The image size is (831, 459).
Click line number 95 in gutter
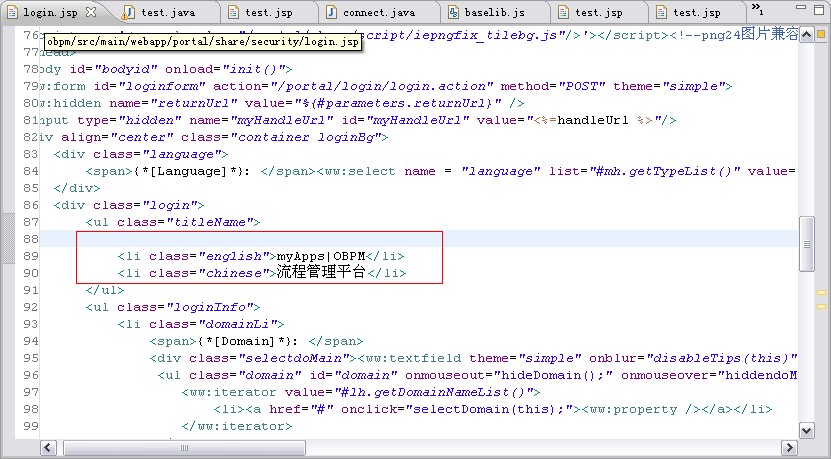(x=31, y=358)
